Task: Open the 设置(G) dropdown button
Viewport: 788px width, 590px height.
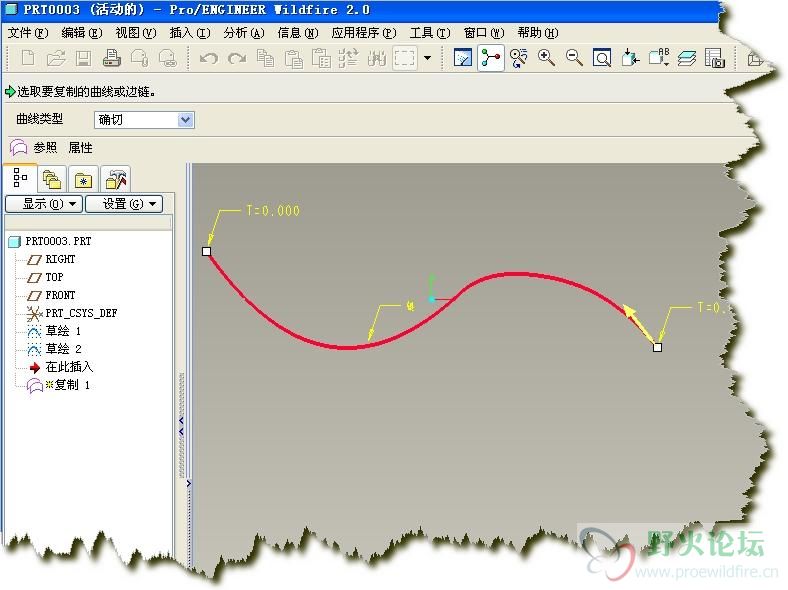Action: coord(124,204)
